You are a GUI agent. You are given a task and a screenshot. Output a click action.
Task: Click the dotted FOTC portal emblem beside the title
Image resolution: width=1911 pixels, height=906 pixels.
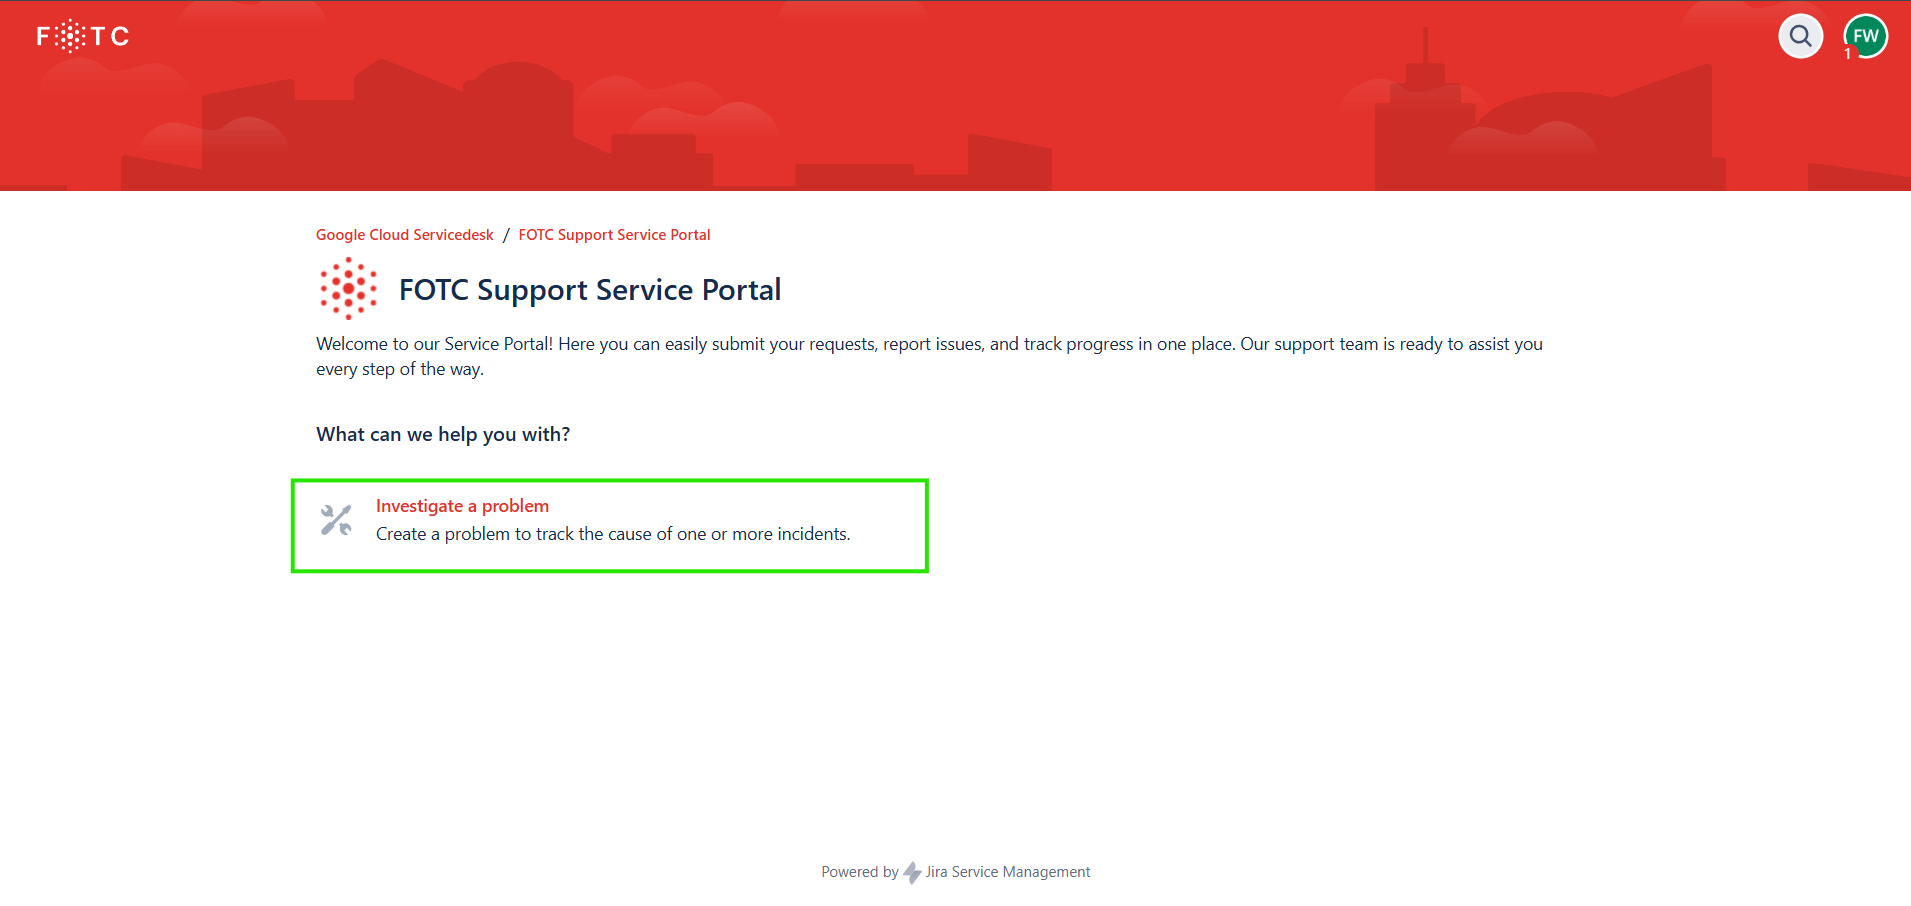[x=347, y=288]
